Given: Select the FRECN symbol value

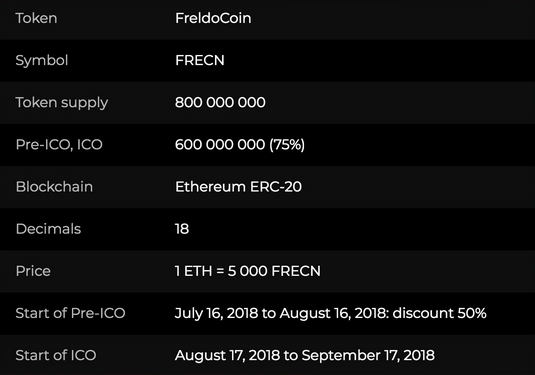Looking at the screenshot, I should 200,60.
